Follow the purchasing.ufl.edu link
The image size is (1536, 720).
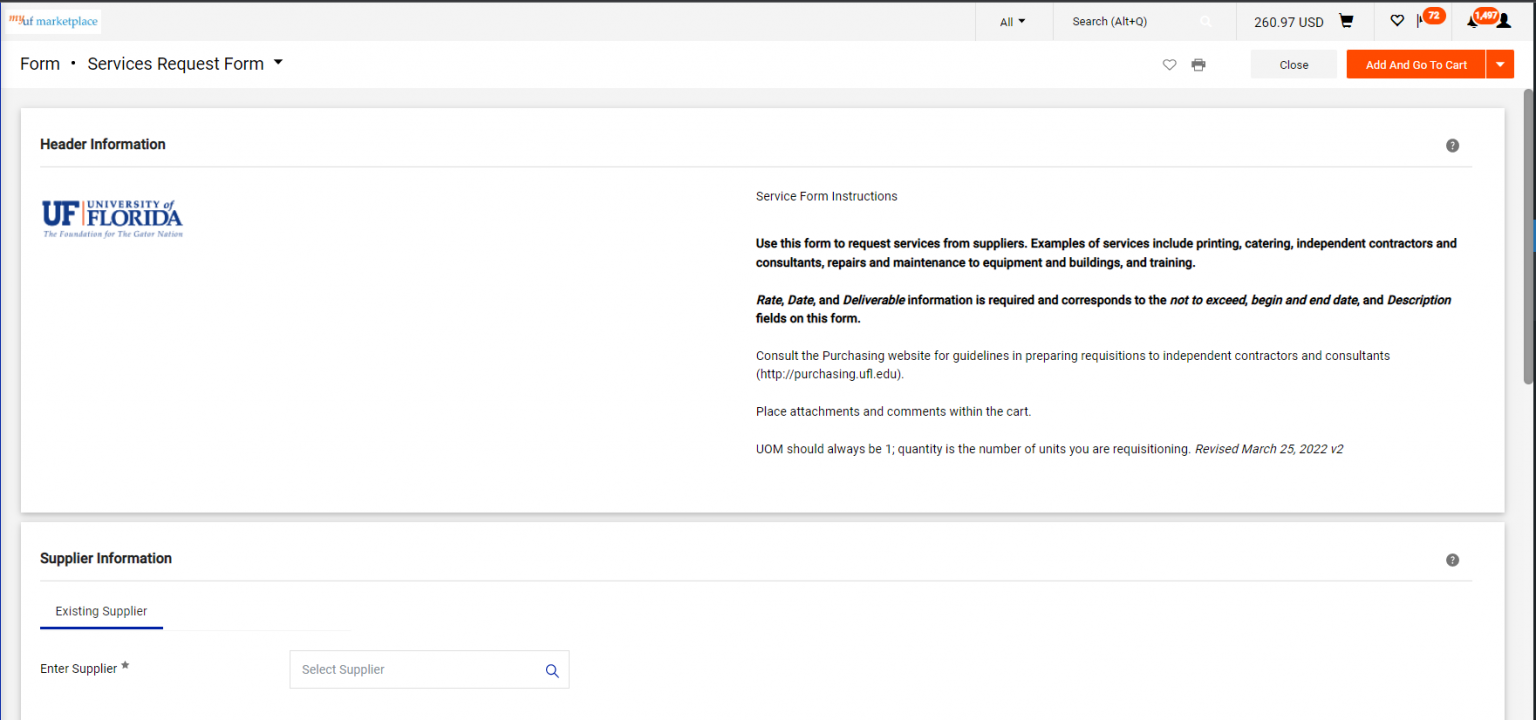[x=828, y=373]
